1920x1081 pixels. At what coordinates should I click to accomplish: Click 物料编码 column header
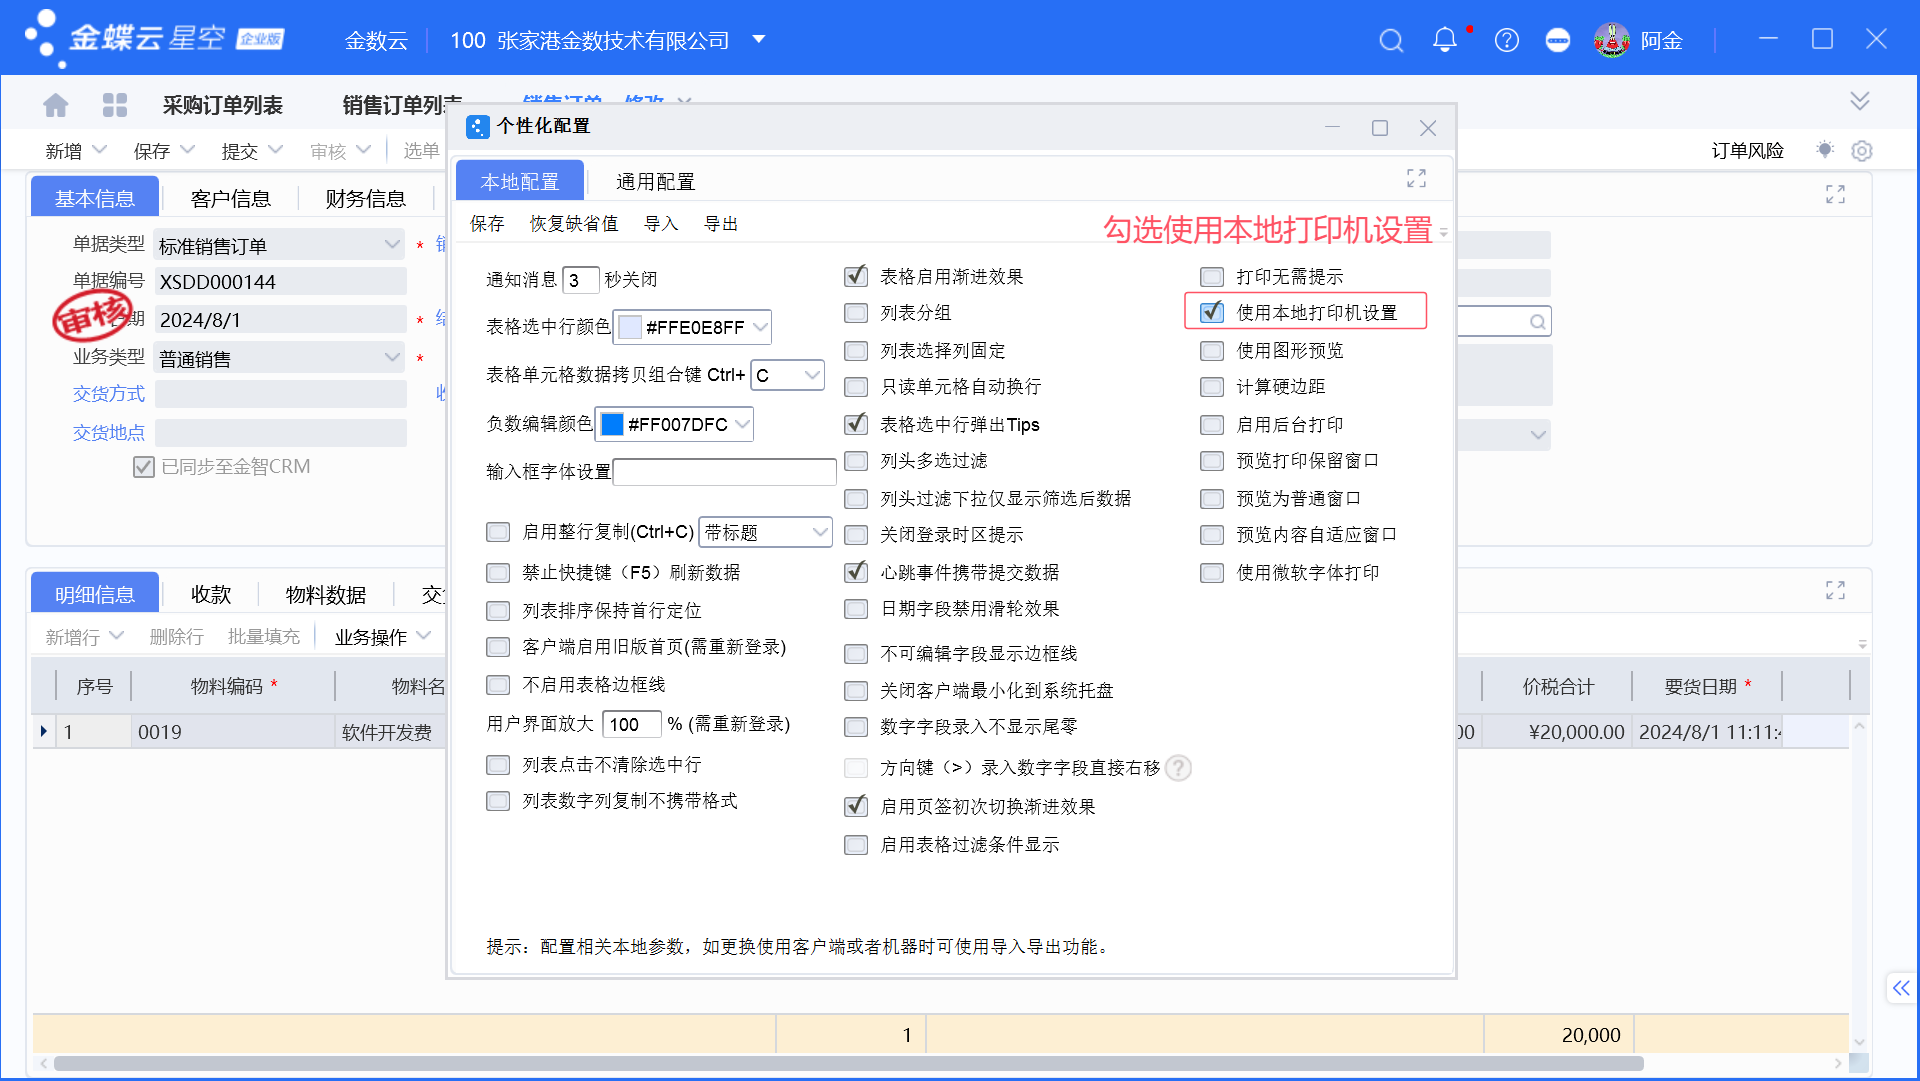click(x=233, y=686)
